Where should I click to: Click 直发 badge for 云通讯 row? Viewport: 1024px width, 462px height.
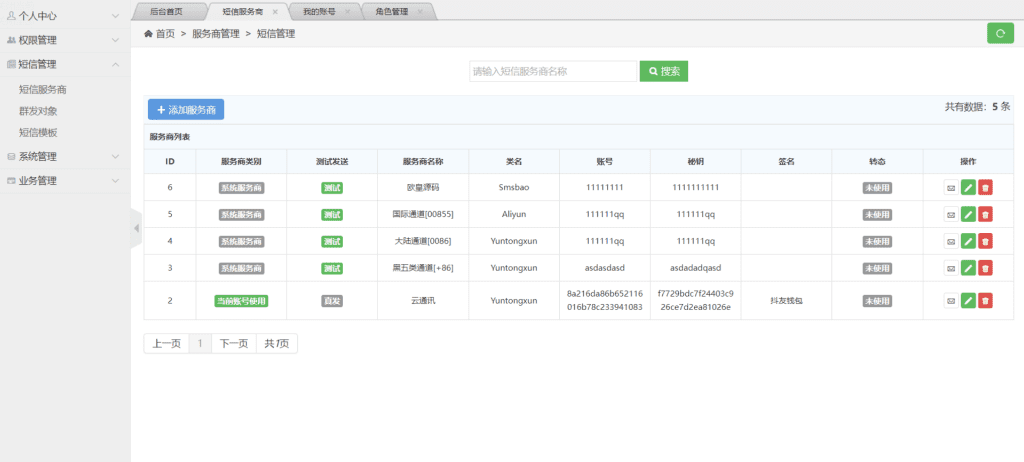tap(332, 301)
